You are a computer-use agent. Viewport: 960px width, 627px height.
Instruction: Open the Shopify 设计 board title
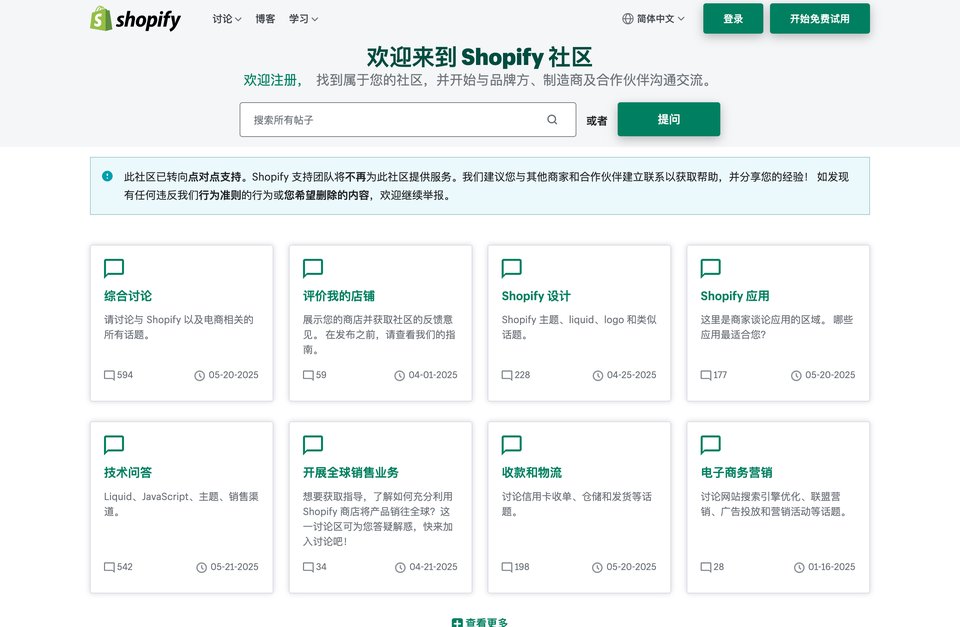tap(536, 296)
